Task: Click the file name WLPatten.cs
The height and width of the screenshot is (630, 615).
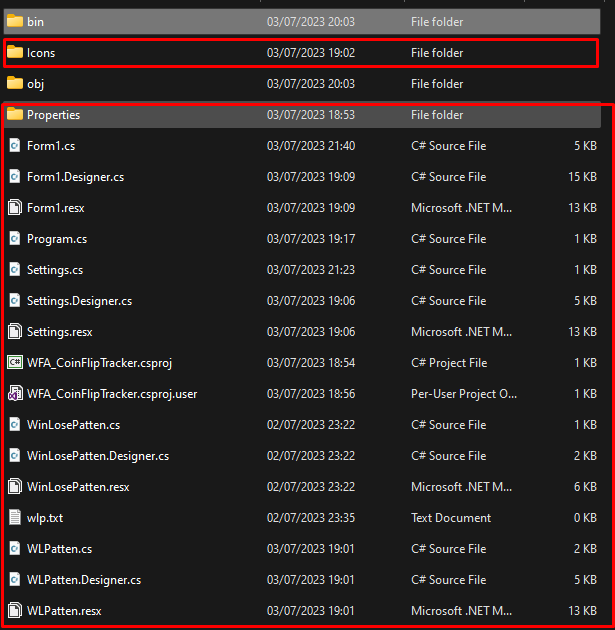Action: coord(59,548)
